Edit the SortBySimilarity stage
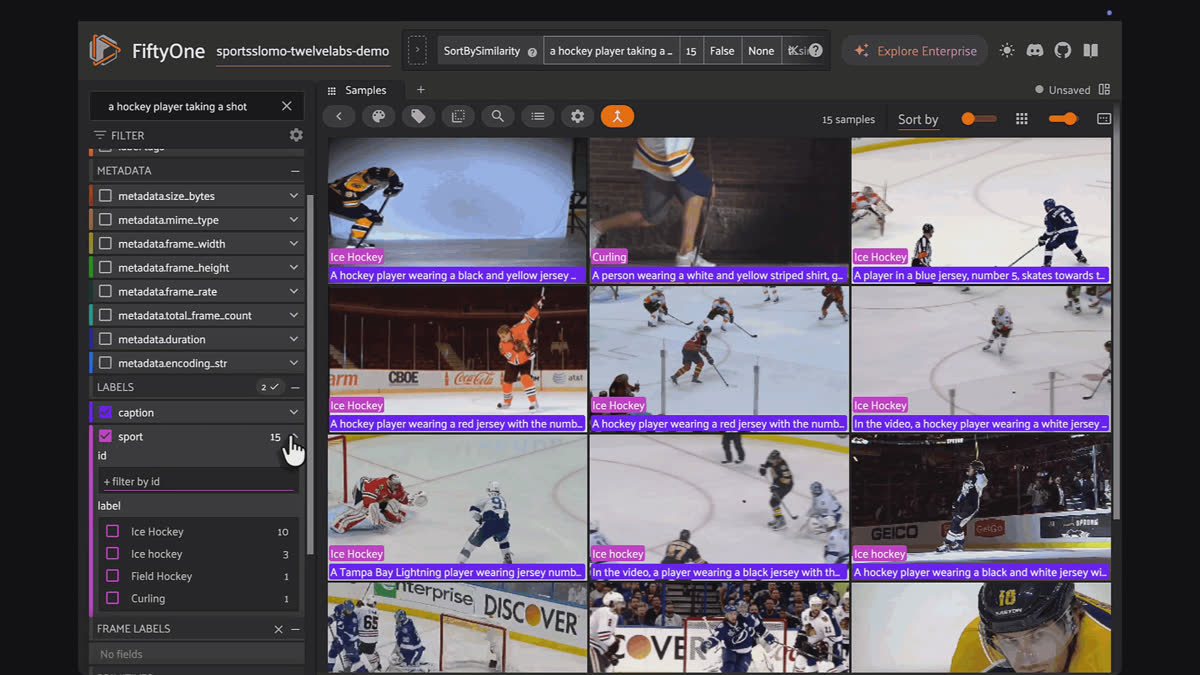Viewport: 1200px width, 675px height. click(482, 51)
